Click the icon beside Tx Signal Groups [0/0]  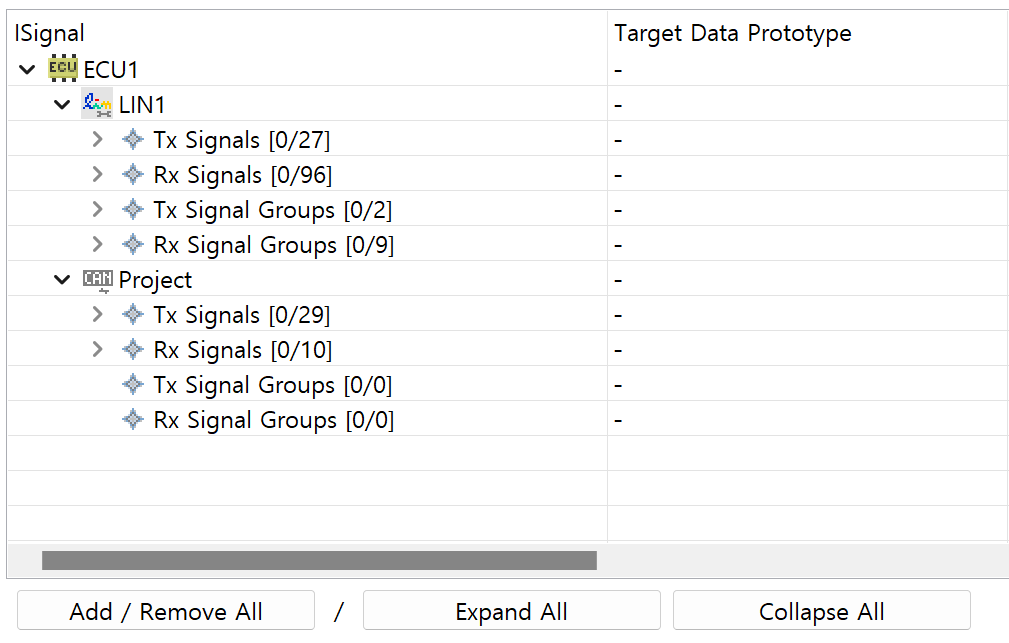point(133,384)
